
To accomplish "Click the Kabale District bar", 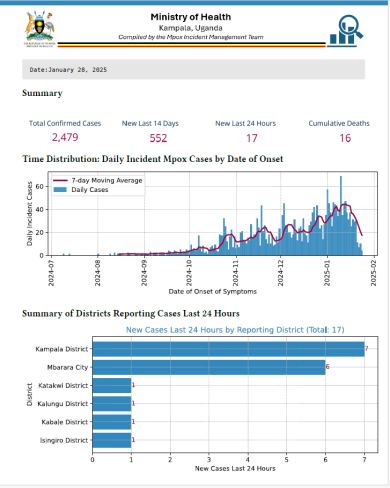I will click(x=112, y=422).
